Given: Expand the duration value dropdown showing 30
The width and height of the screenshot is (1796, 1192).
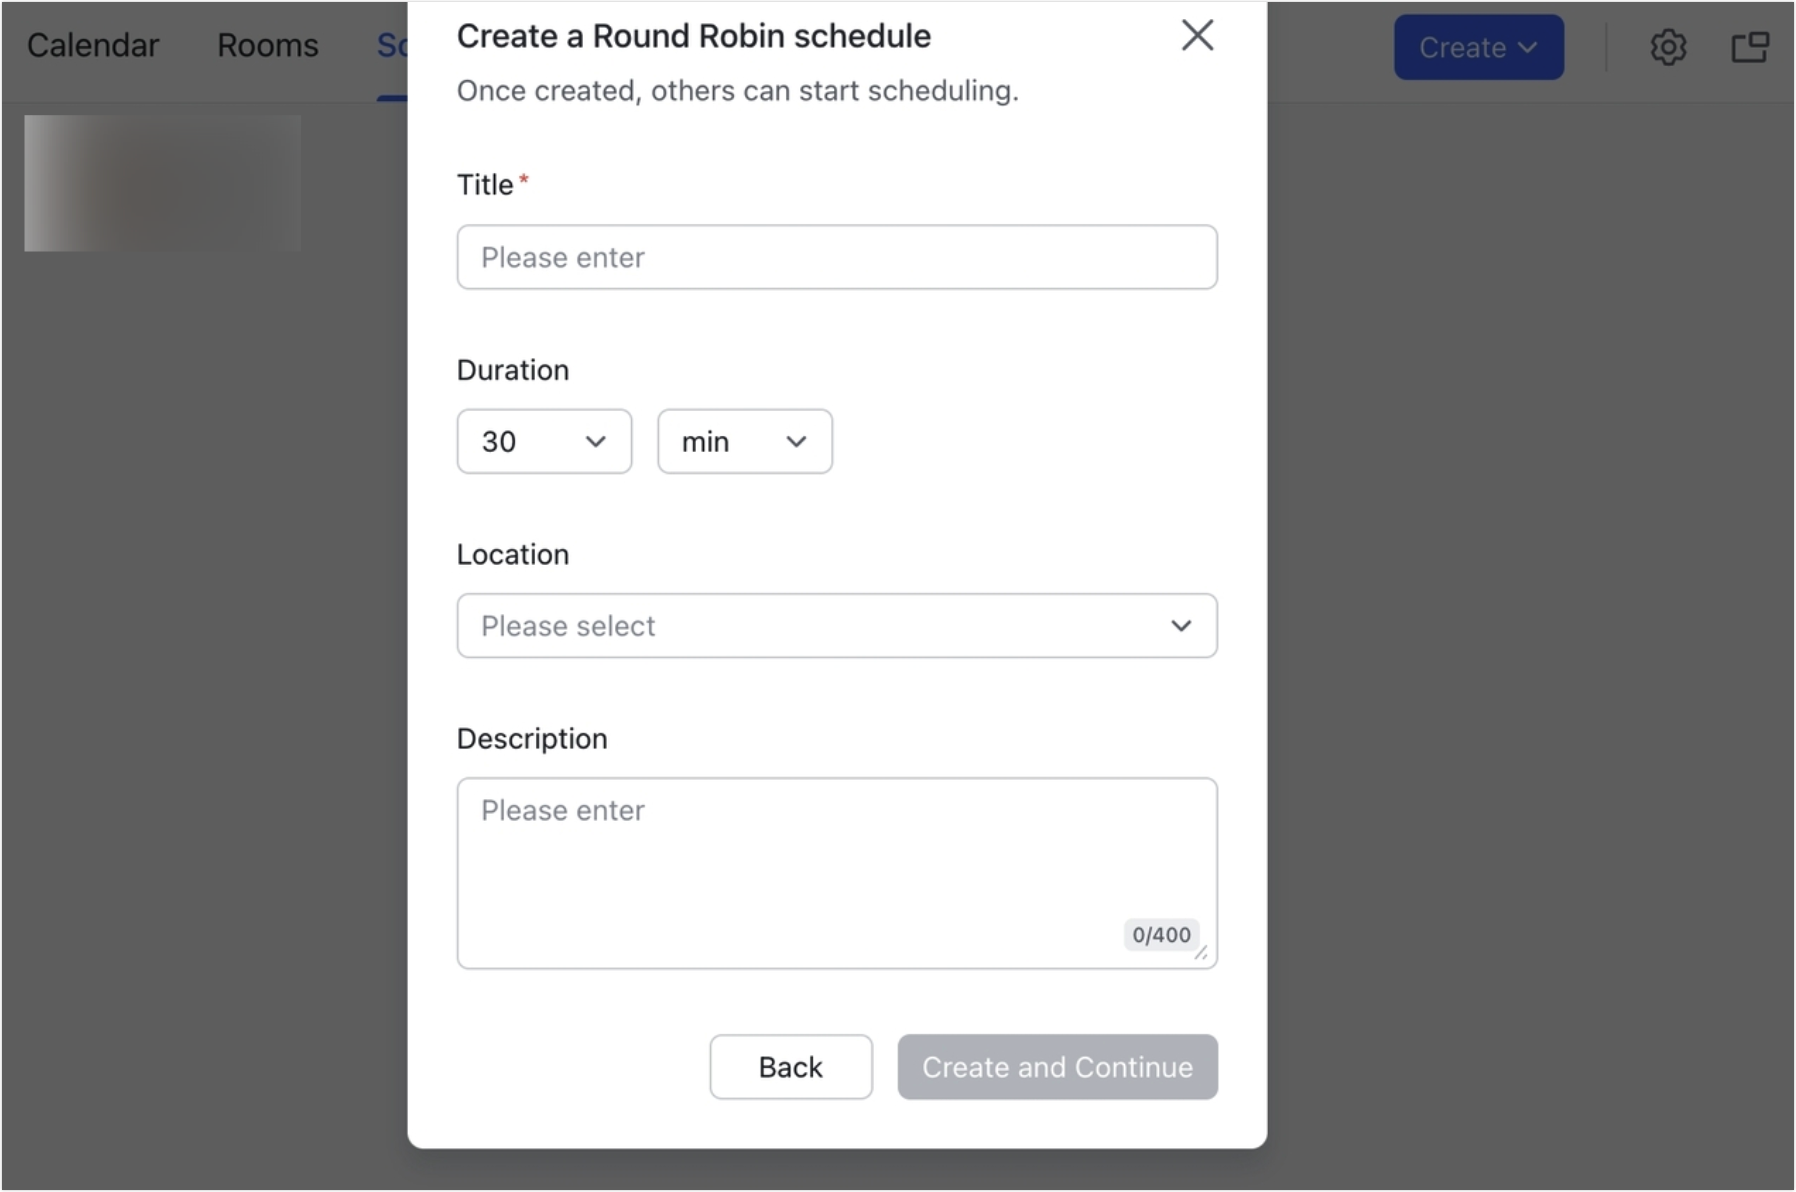Looking at the screenshot, I should (x=544, y=441).
